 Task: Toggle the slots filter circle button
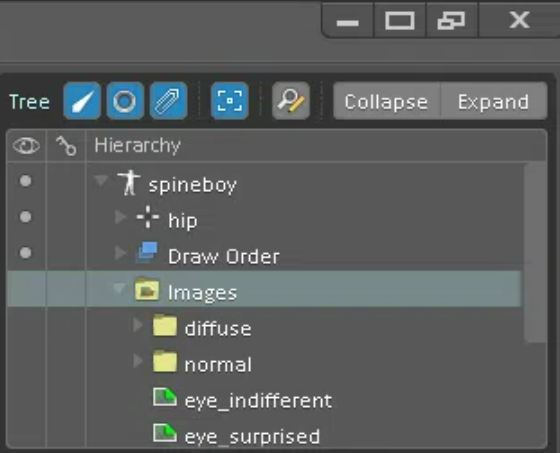[125, 101]
